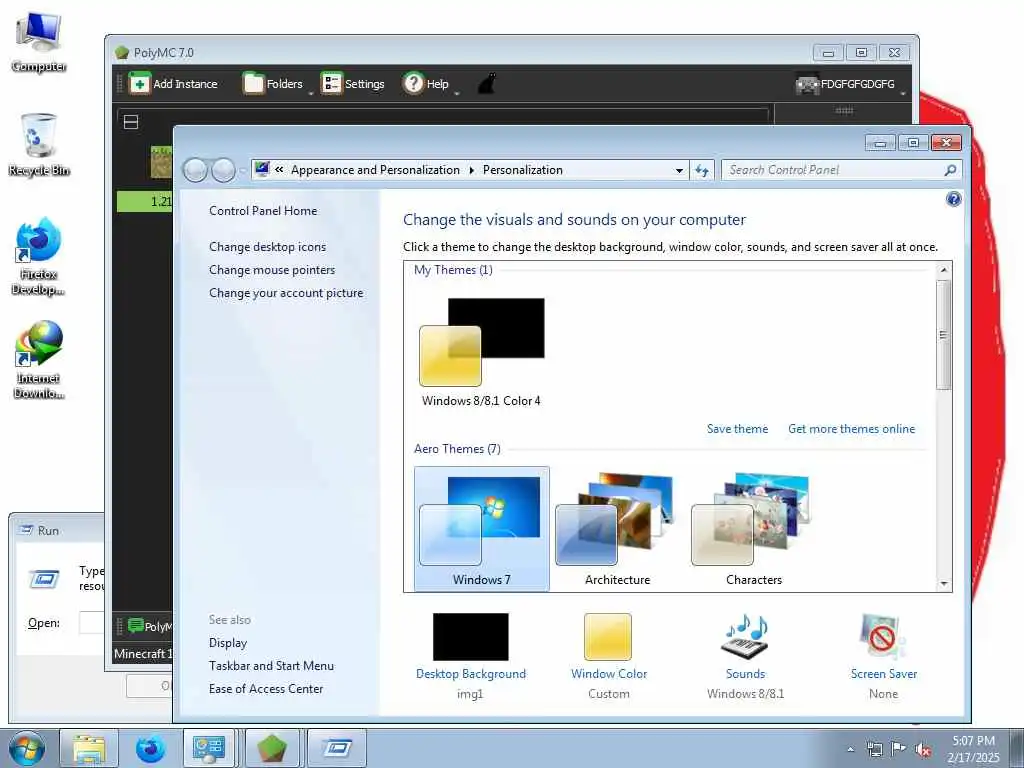Open Window Color yellow swatch
The width and height of the screenshot is (1024, 768).
608,637
